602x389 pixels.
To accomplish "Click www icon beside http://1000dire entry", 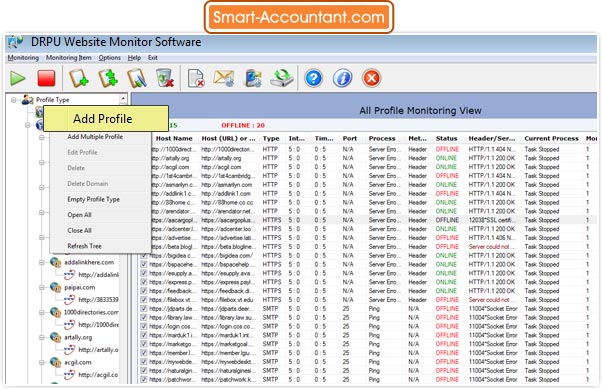I will [x=69, y=324].
